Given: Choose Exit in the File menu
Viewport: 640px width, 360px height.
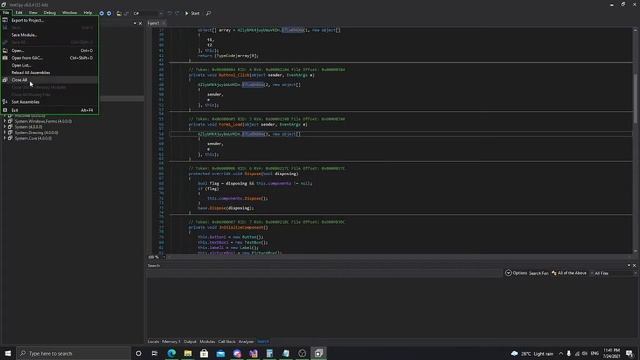Looking at the screenshot, I should 49,110.
